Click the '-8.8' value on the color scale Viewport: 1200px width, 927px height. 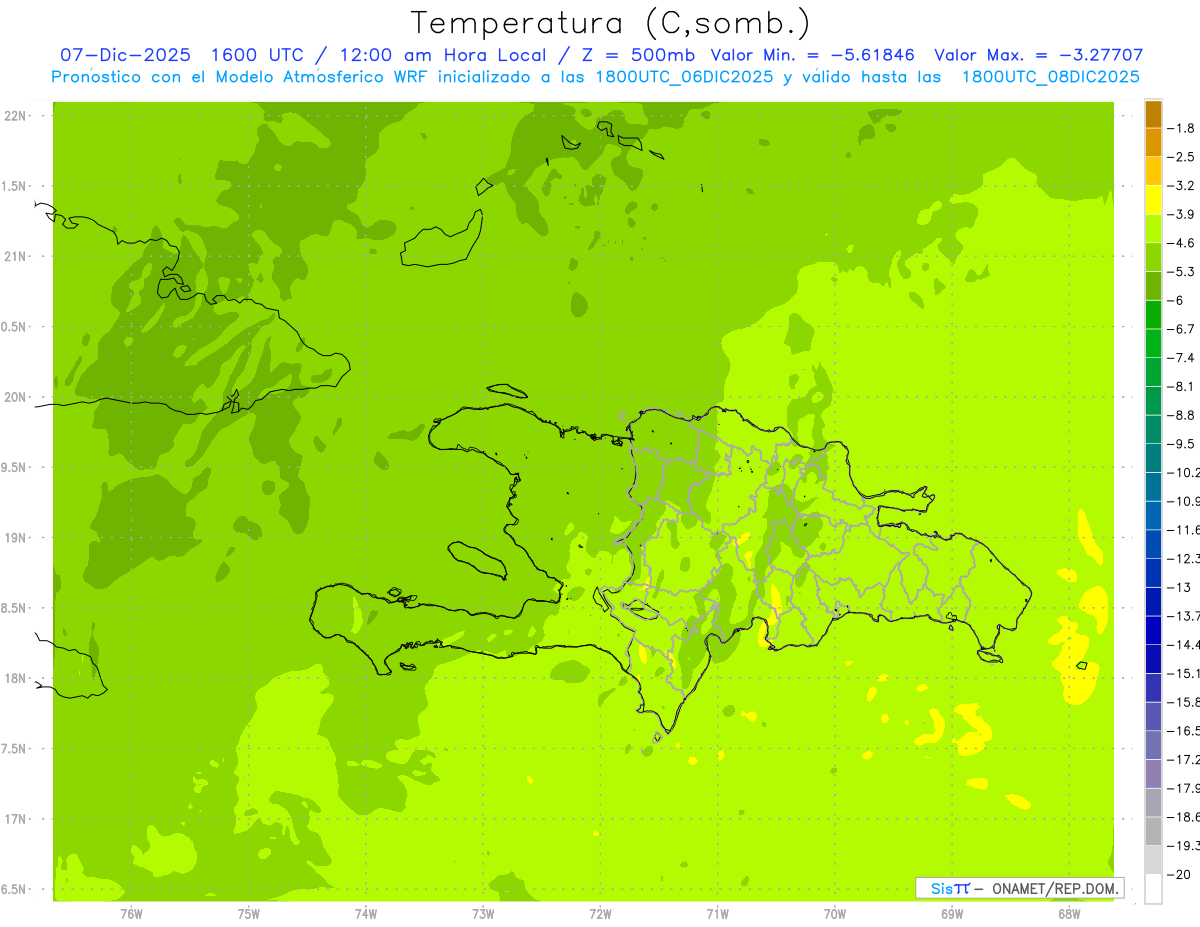[1181, 415]
